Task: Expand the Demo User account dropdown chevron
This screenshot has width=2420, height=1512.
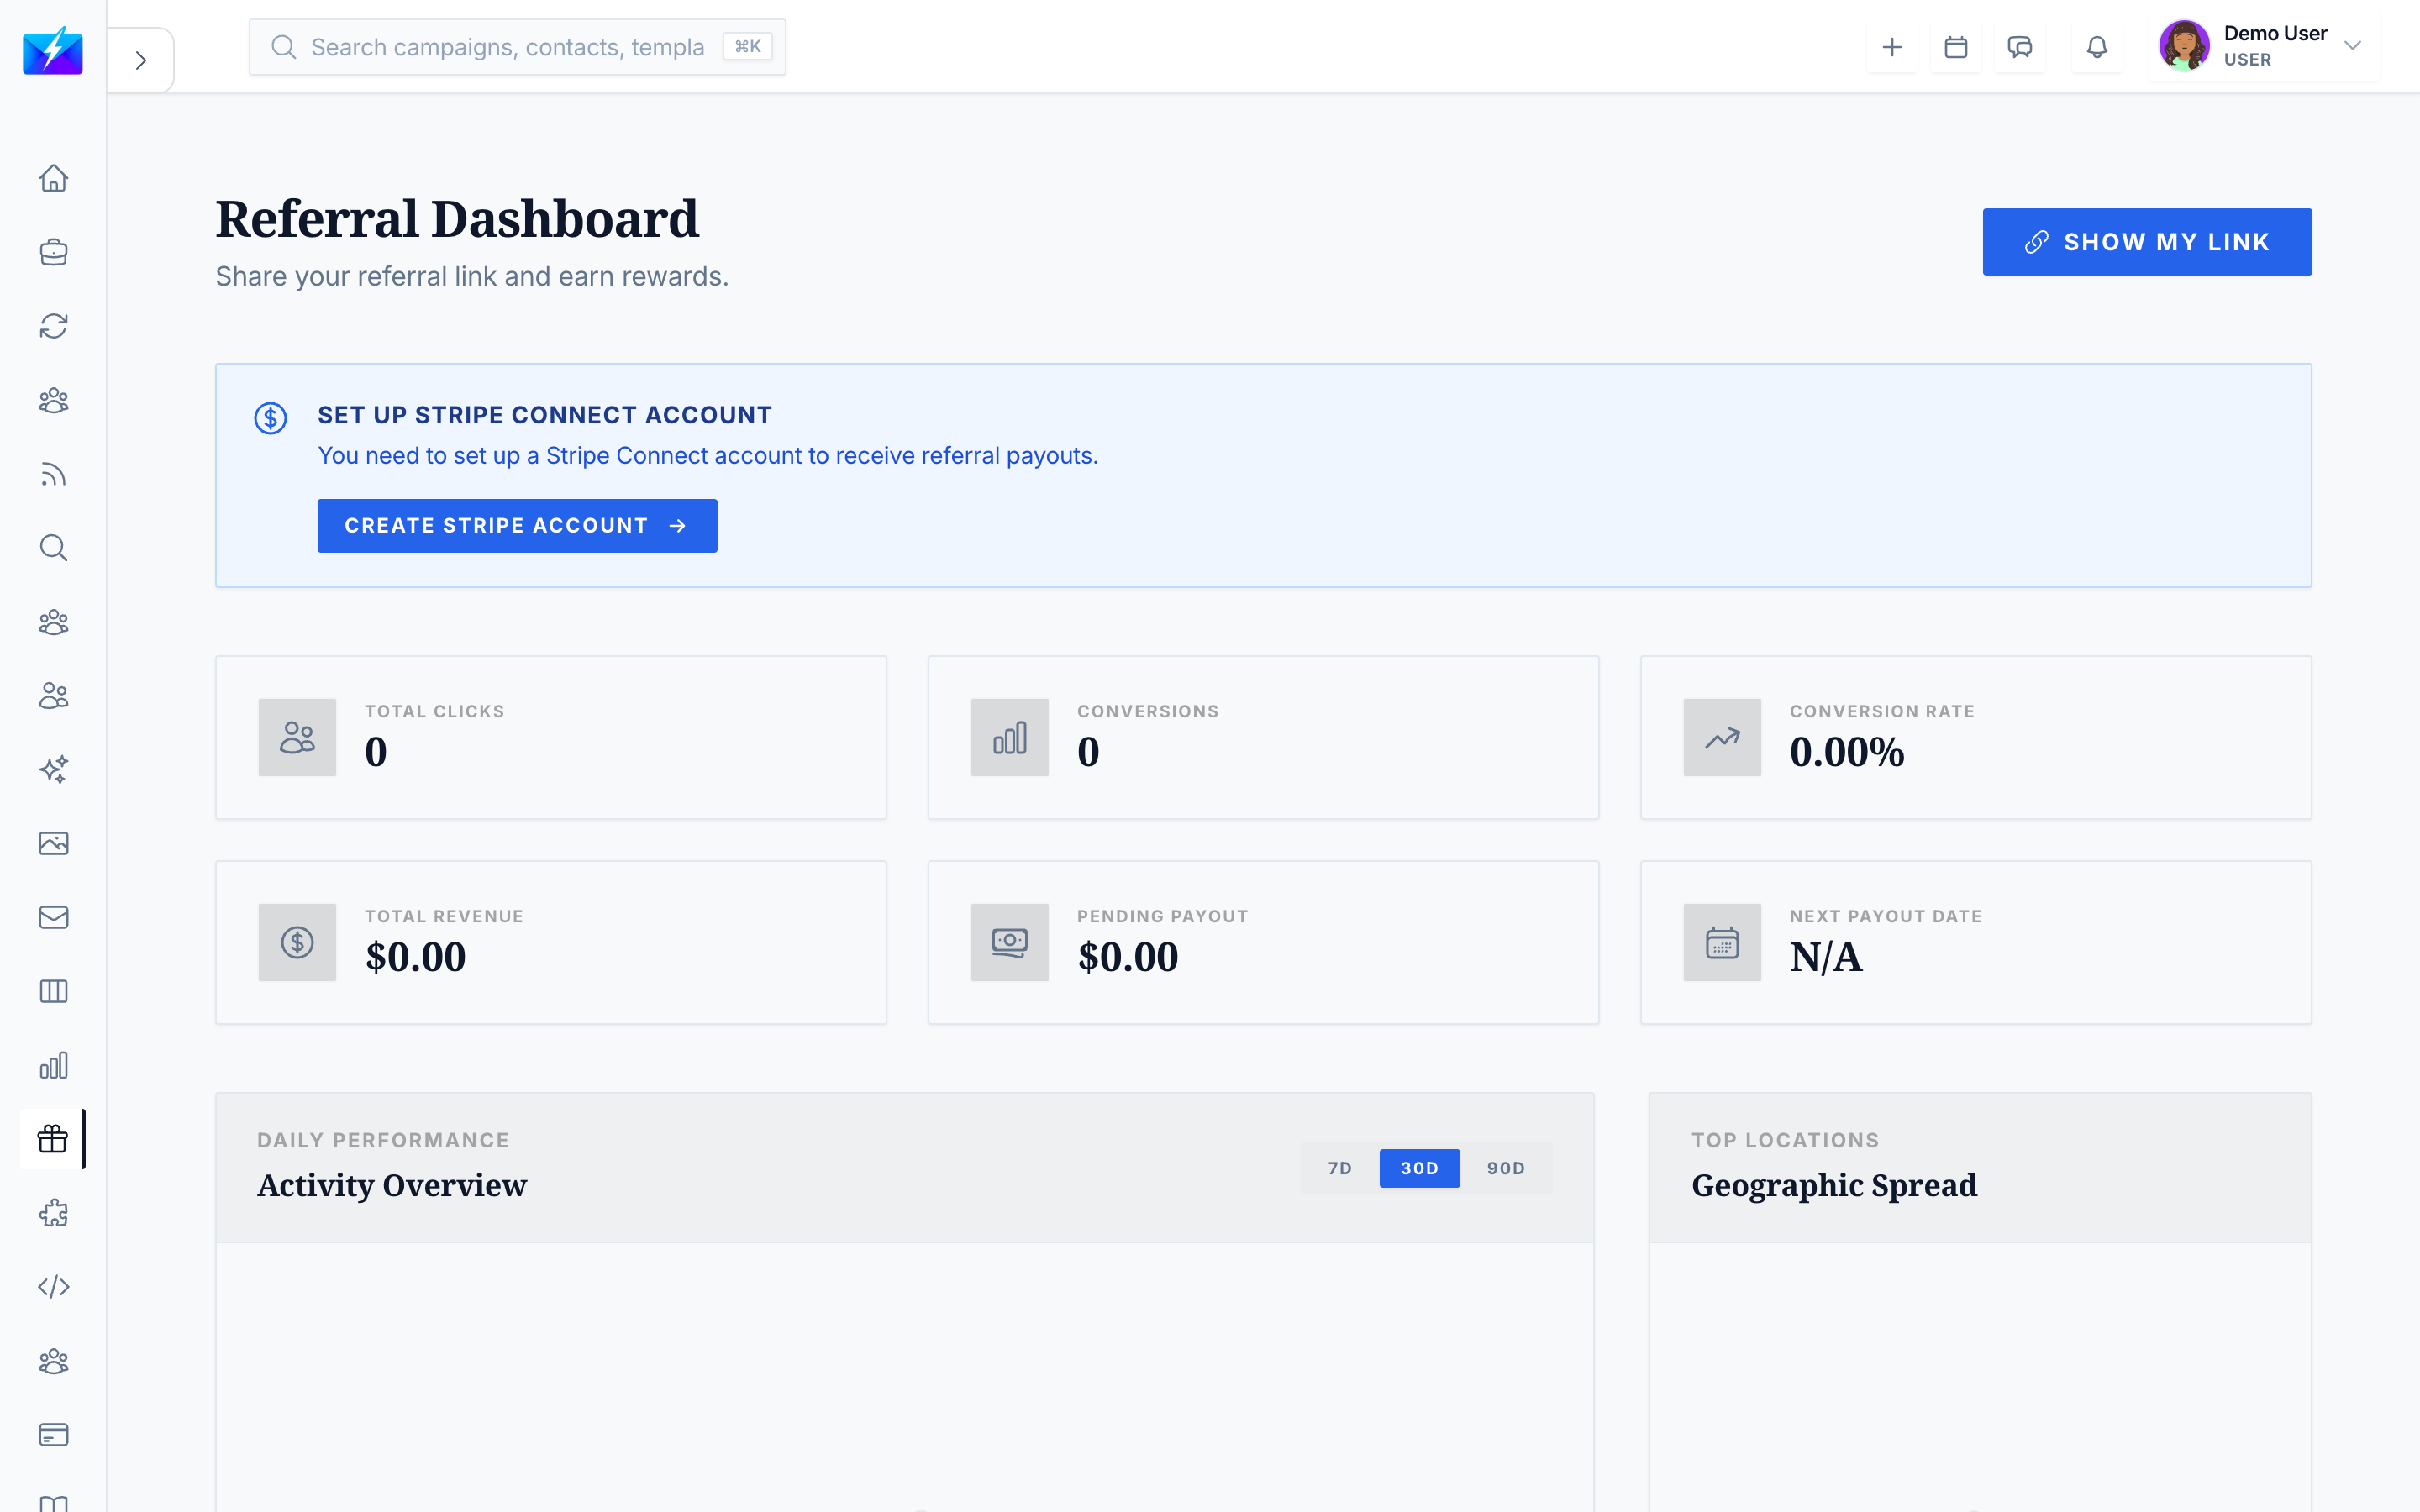Action: pyautogui.click(x=2352, y=46)
